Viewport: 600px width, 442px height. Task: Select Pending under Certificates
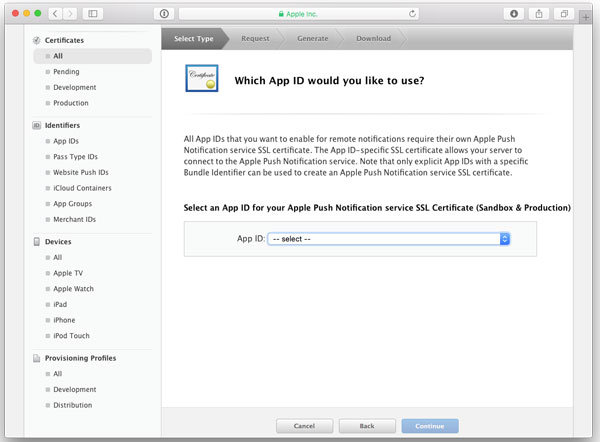[67, 72]
